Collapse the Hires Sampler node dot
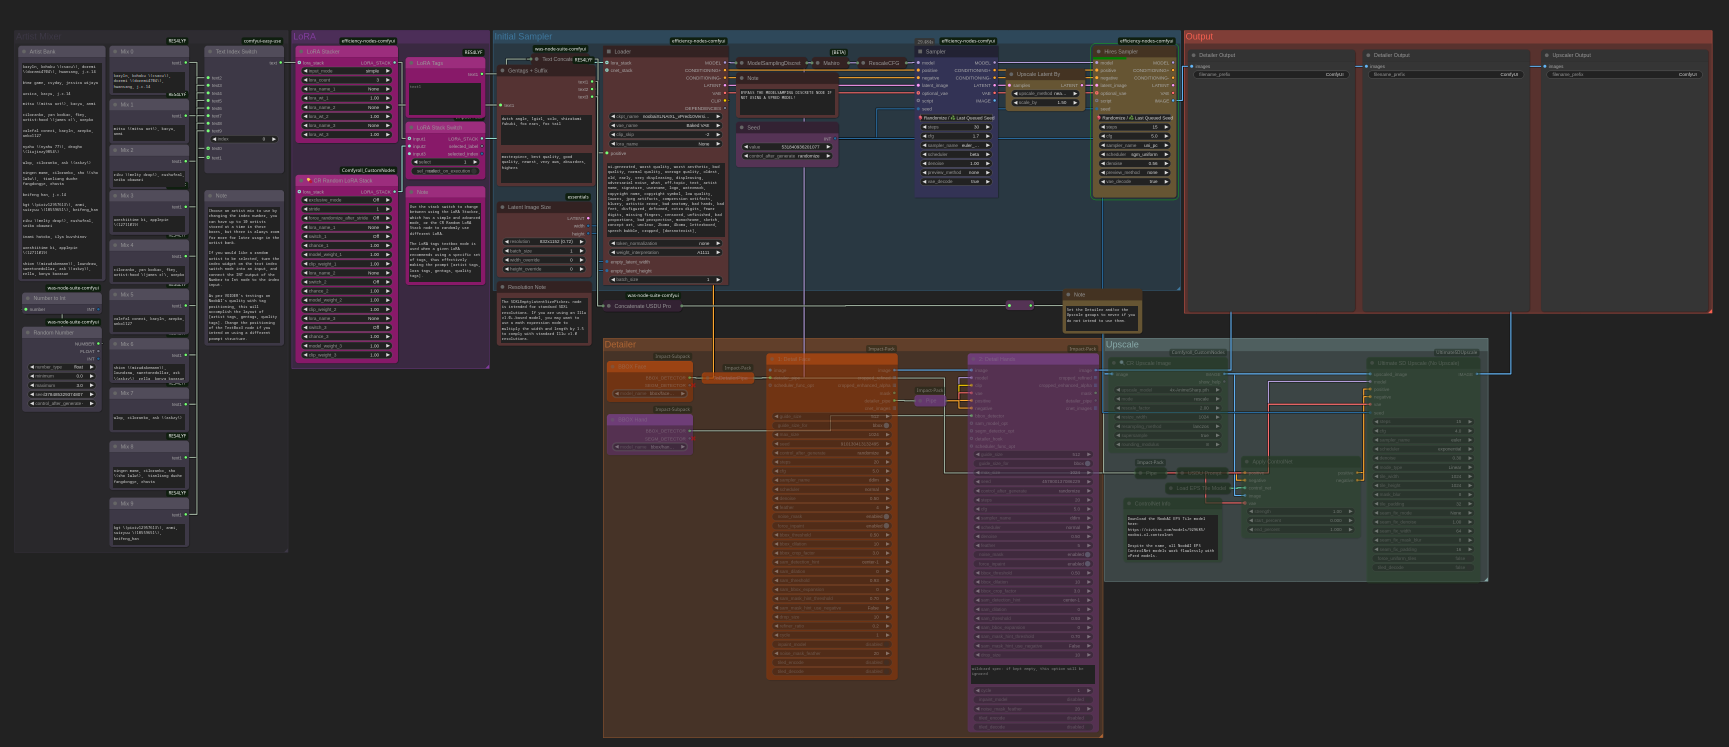 point(1098,52)
